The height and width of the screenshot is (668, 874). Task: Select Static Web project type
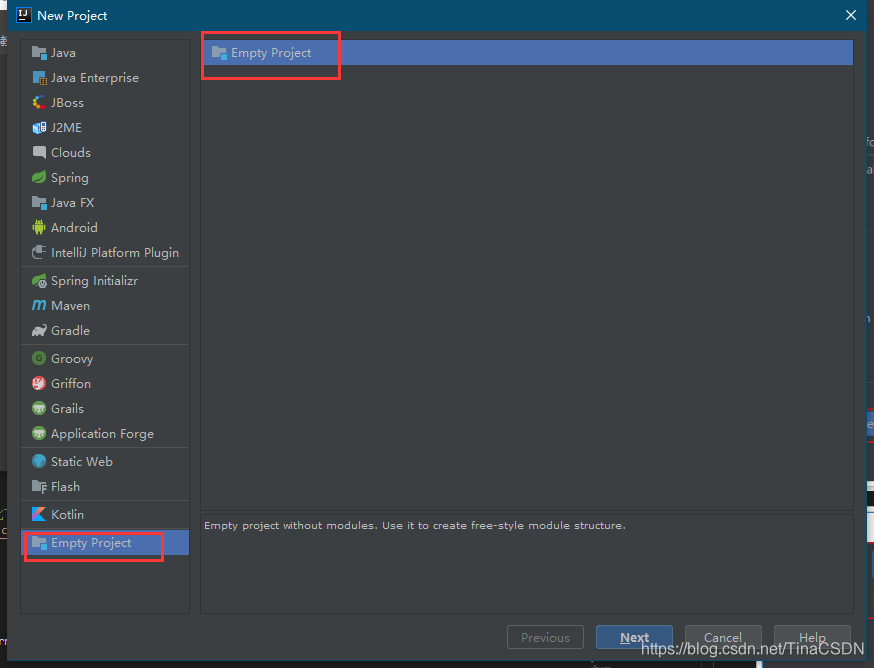click(x=105, y=462)
